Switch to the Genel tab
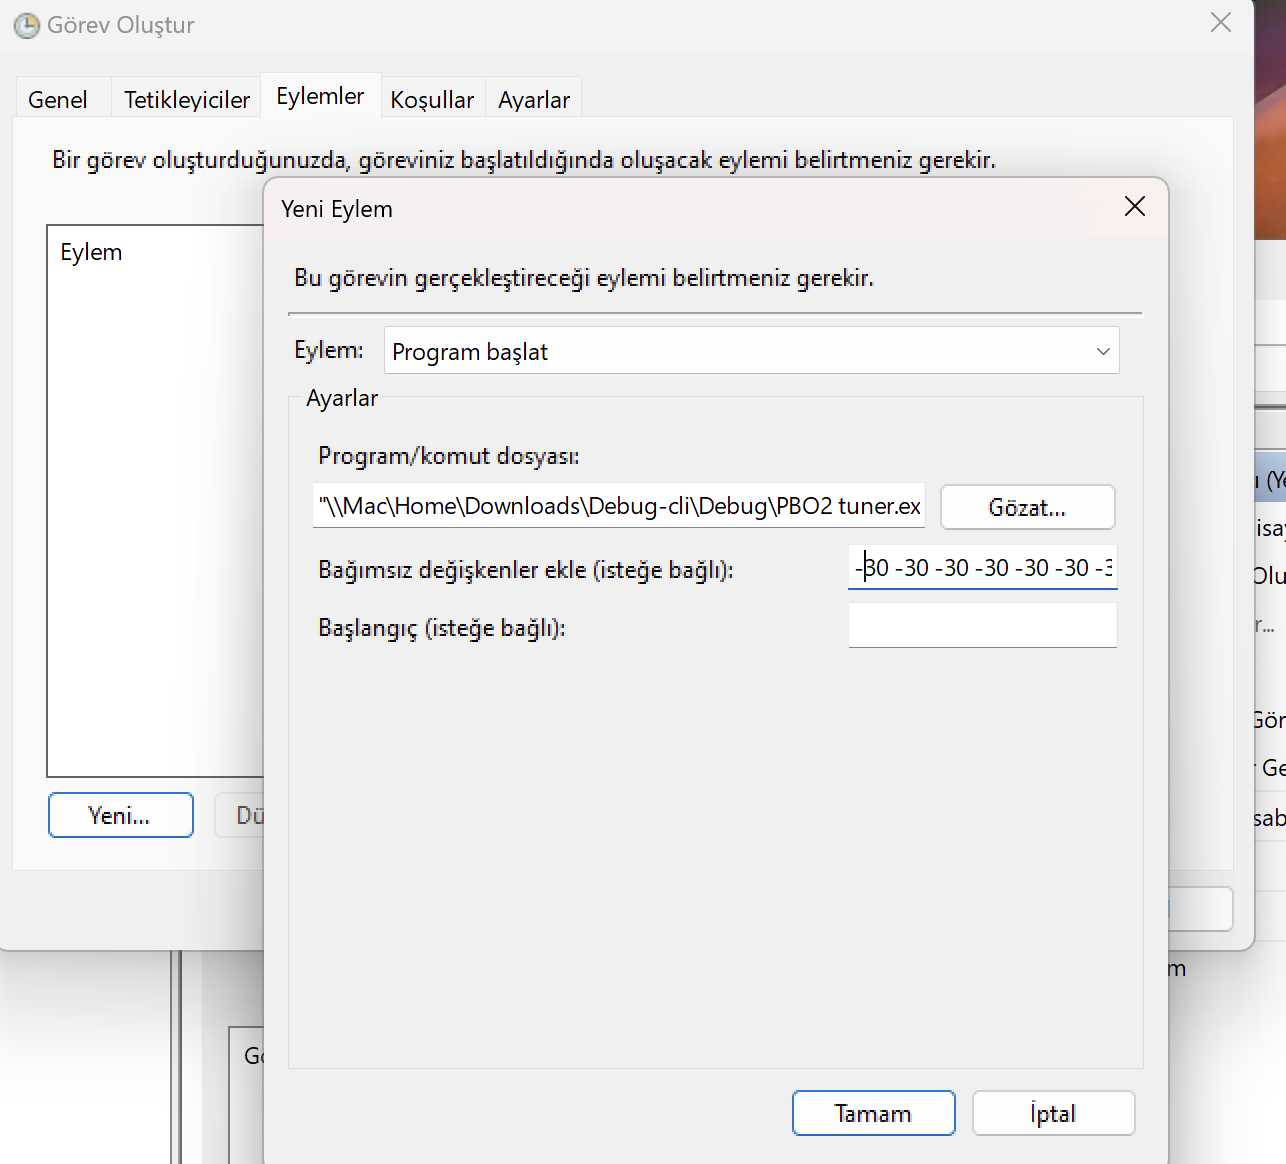The image size is (1286, 1164). pyautogui.click(x=58, y=100)
